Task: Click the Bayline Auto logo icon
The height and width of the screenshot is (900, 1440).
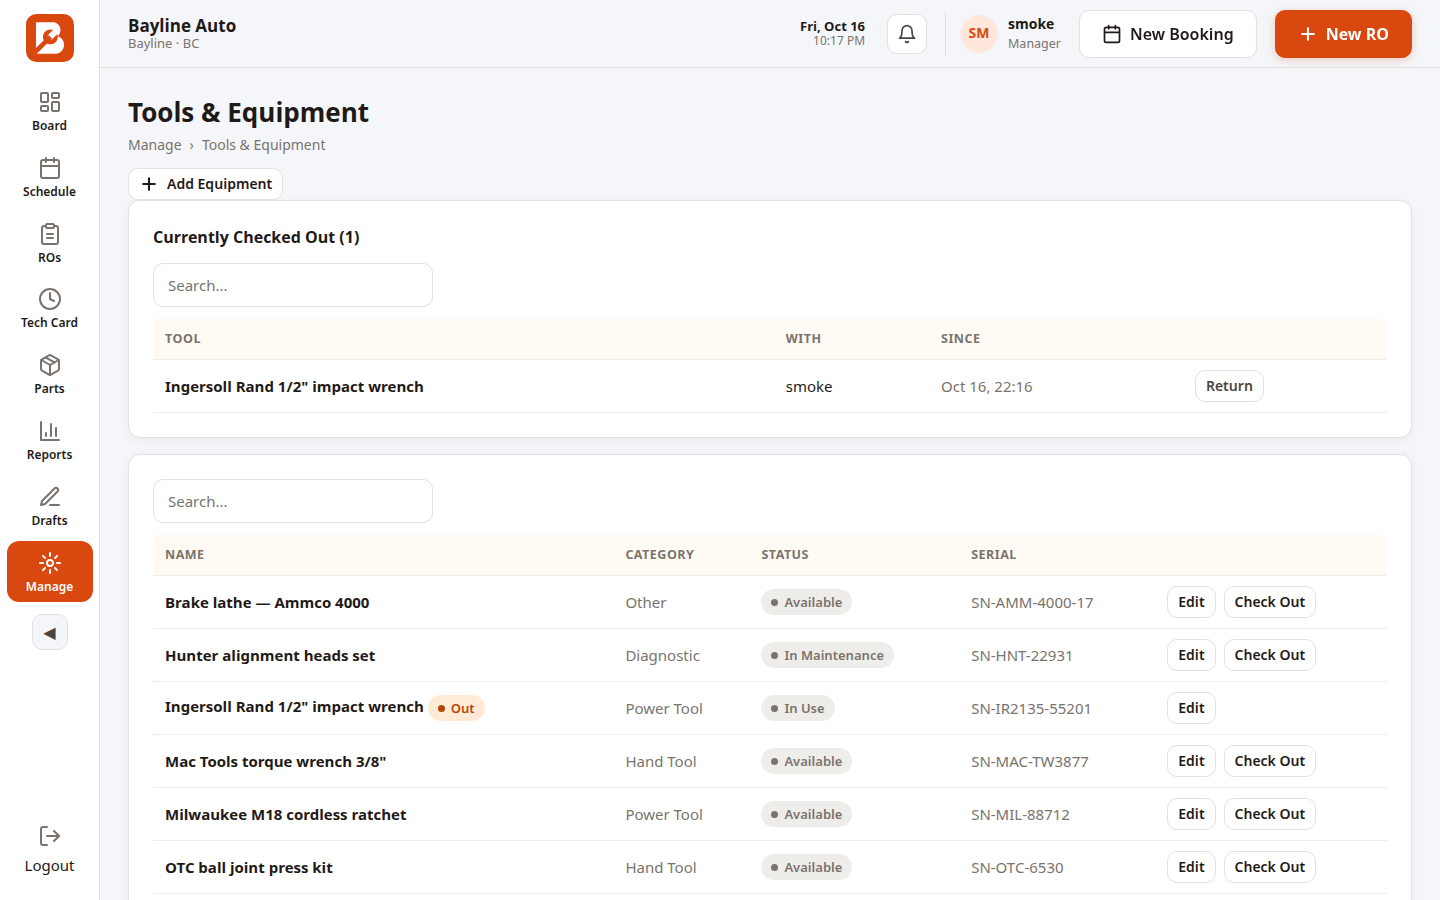Action: tap(50, 38)
